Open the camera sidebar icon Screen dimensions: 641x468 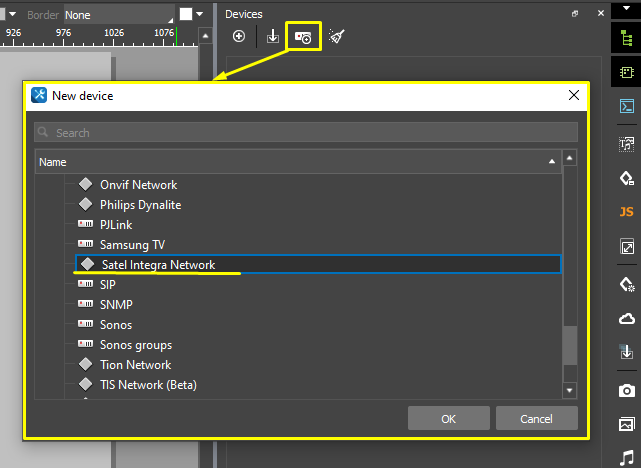627,389
